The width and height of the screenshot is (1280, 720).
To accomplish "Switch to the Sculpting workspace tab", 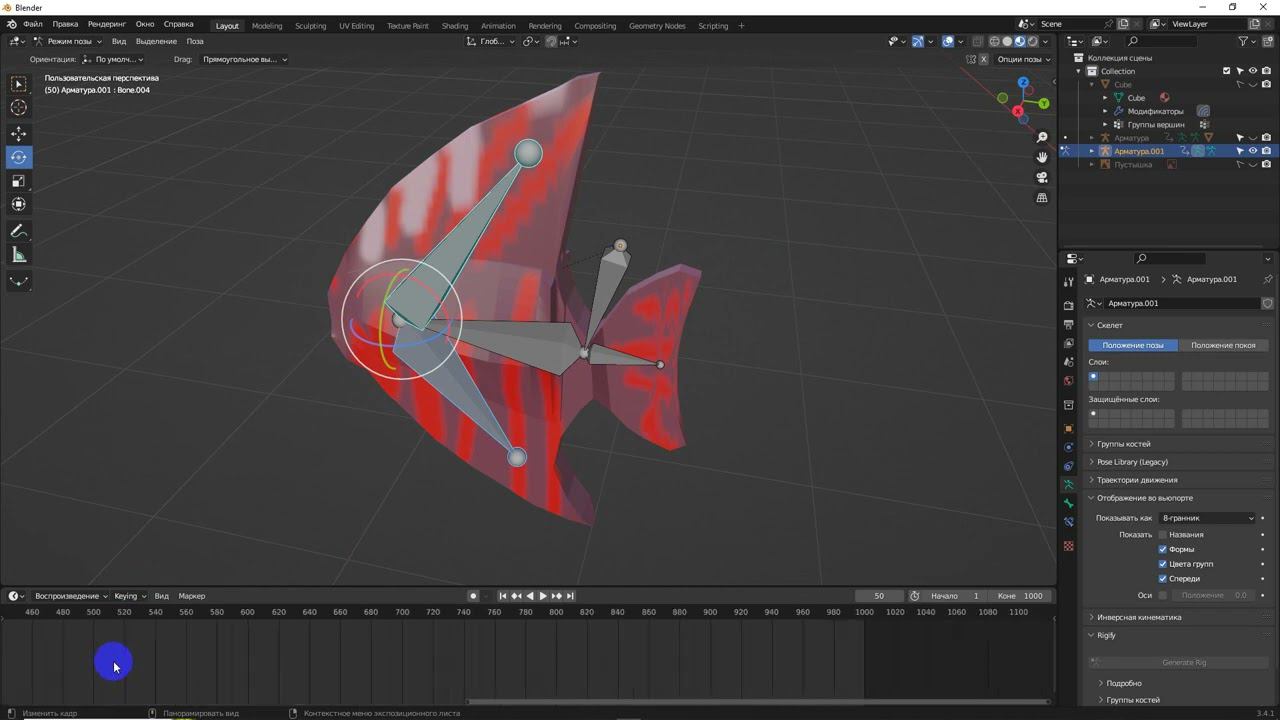I will tap(310, 25).
